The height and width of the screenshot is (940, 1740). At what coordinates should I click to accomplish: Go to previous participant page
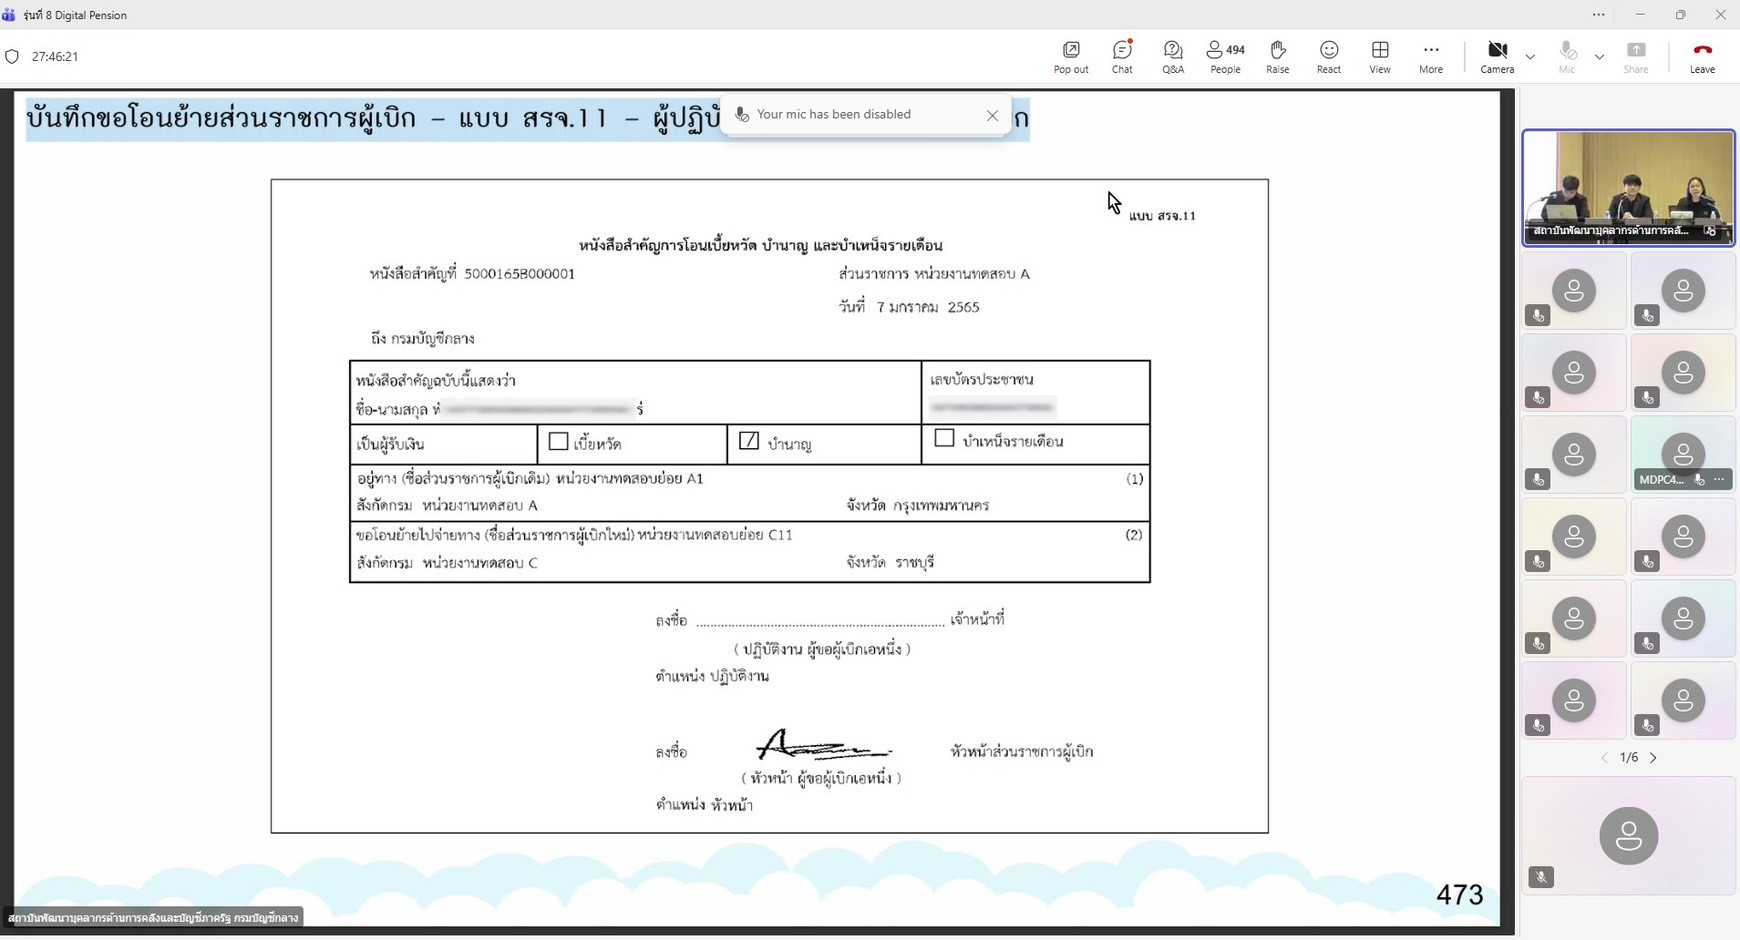(x=1604, y=758)
